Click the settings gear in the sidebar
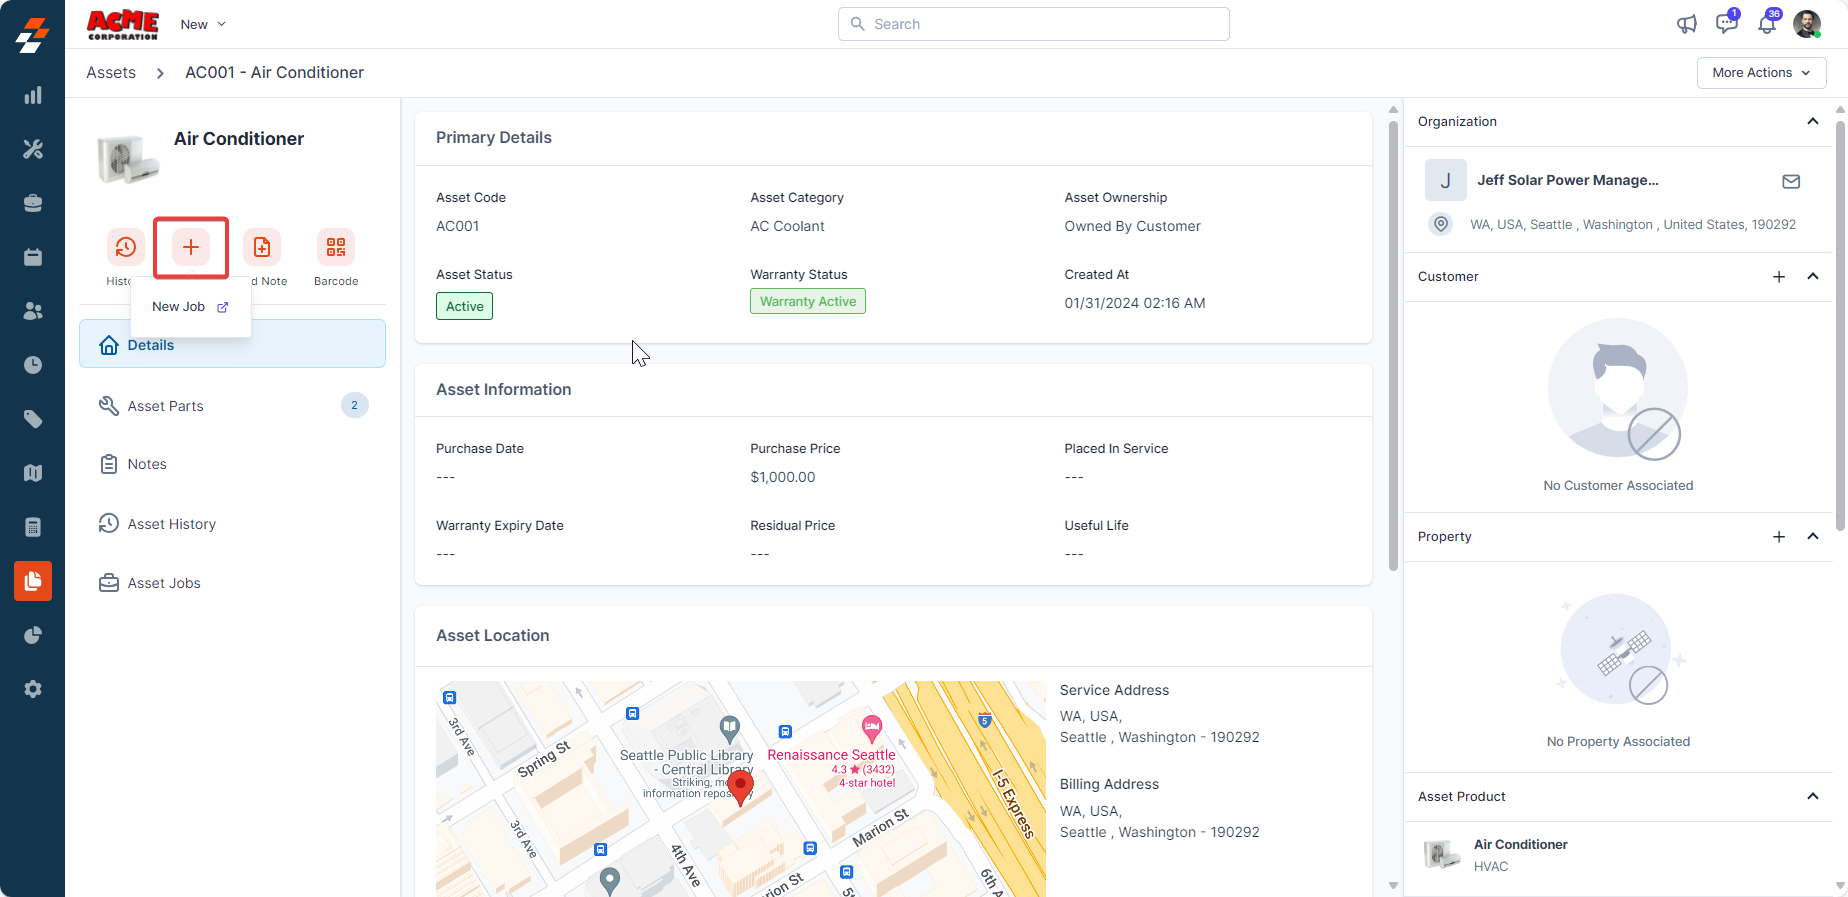Viewport: 1848px width, 897px height. point(33,689)
